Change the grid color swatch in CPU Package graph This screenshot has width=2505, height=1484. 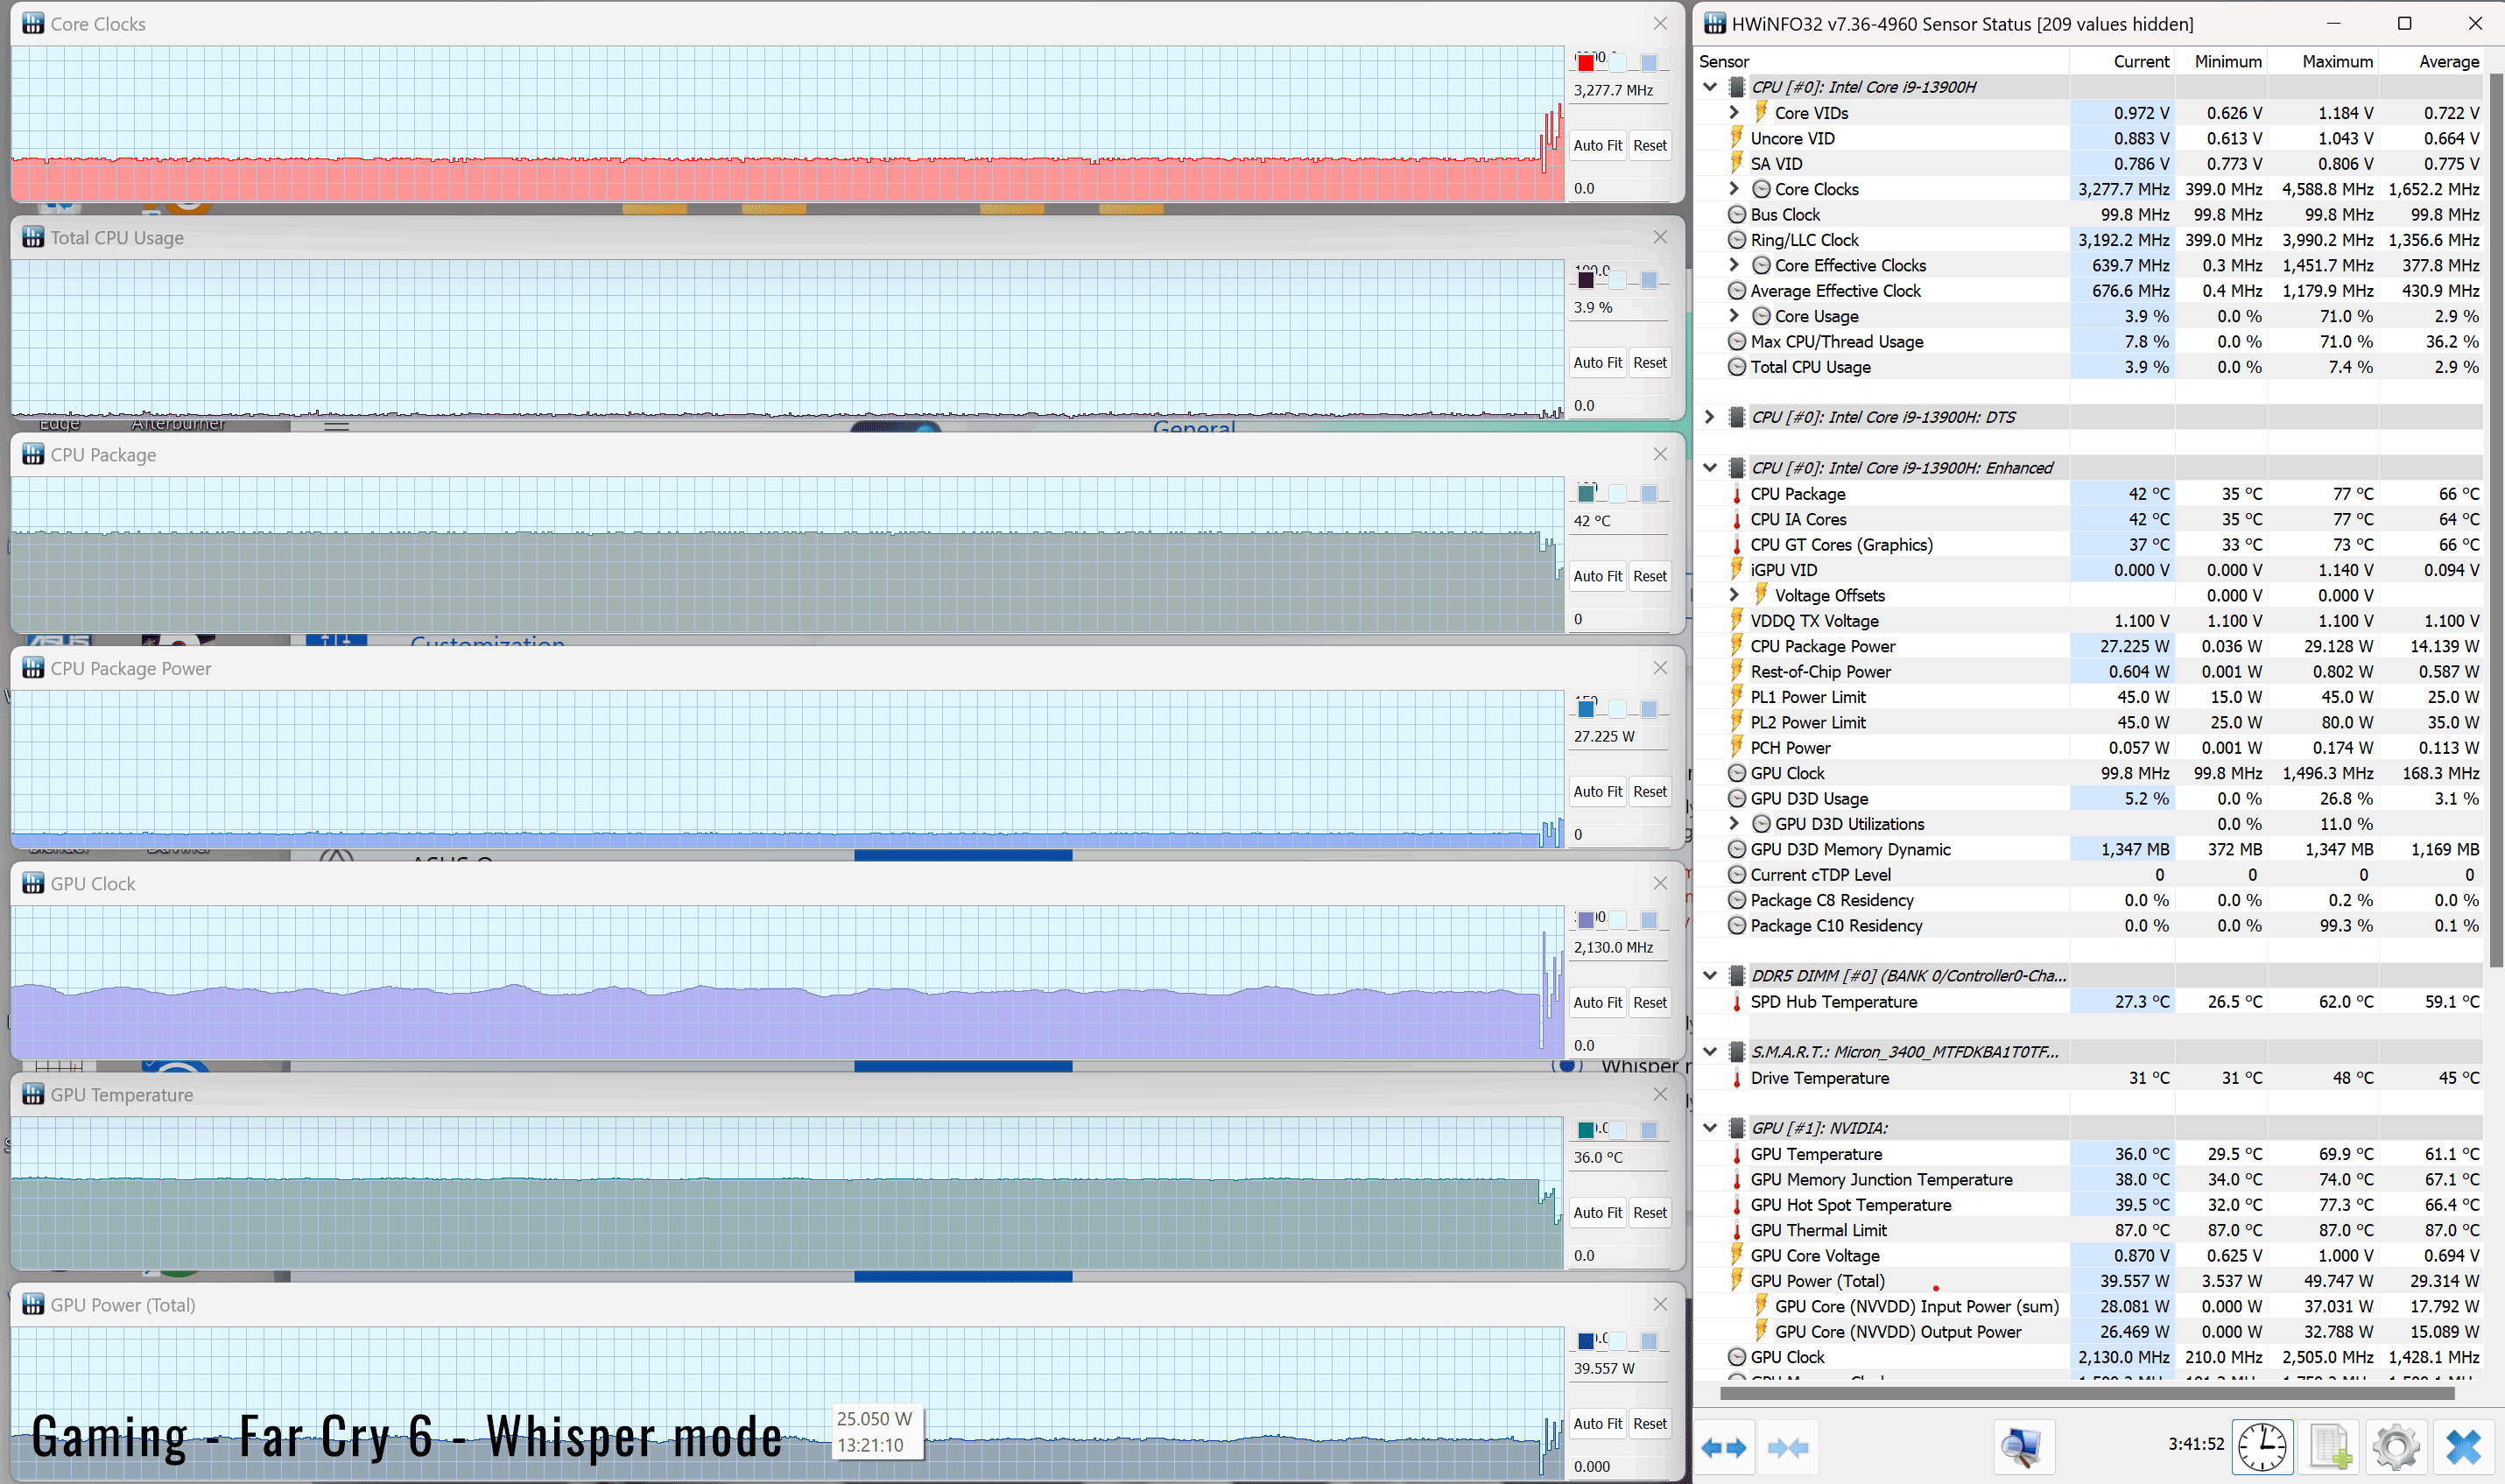click(1649, 493)
